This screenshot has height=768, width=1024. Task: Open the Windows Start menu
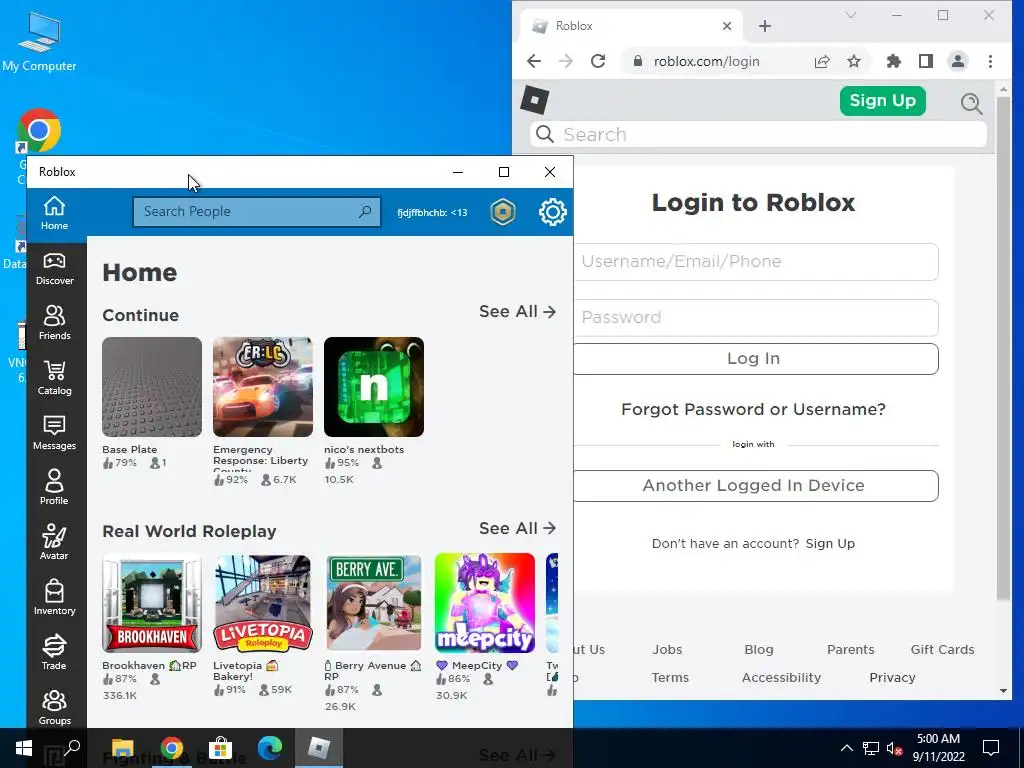(24, 748)
